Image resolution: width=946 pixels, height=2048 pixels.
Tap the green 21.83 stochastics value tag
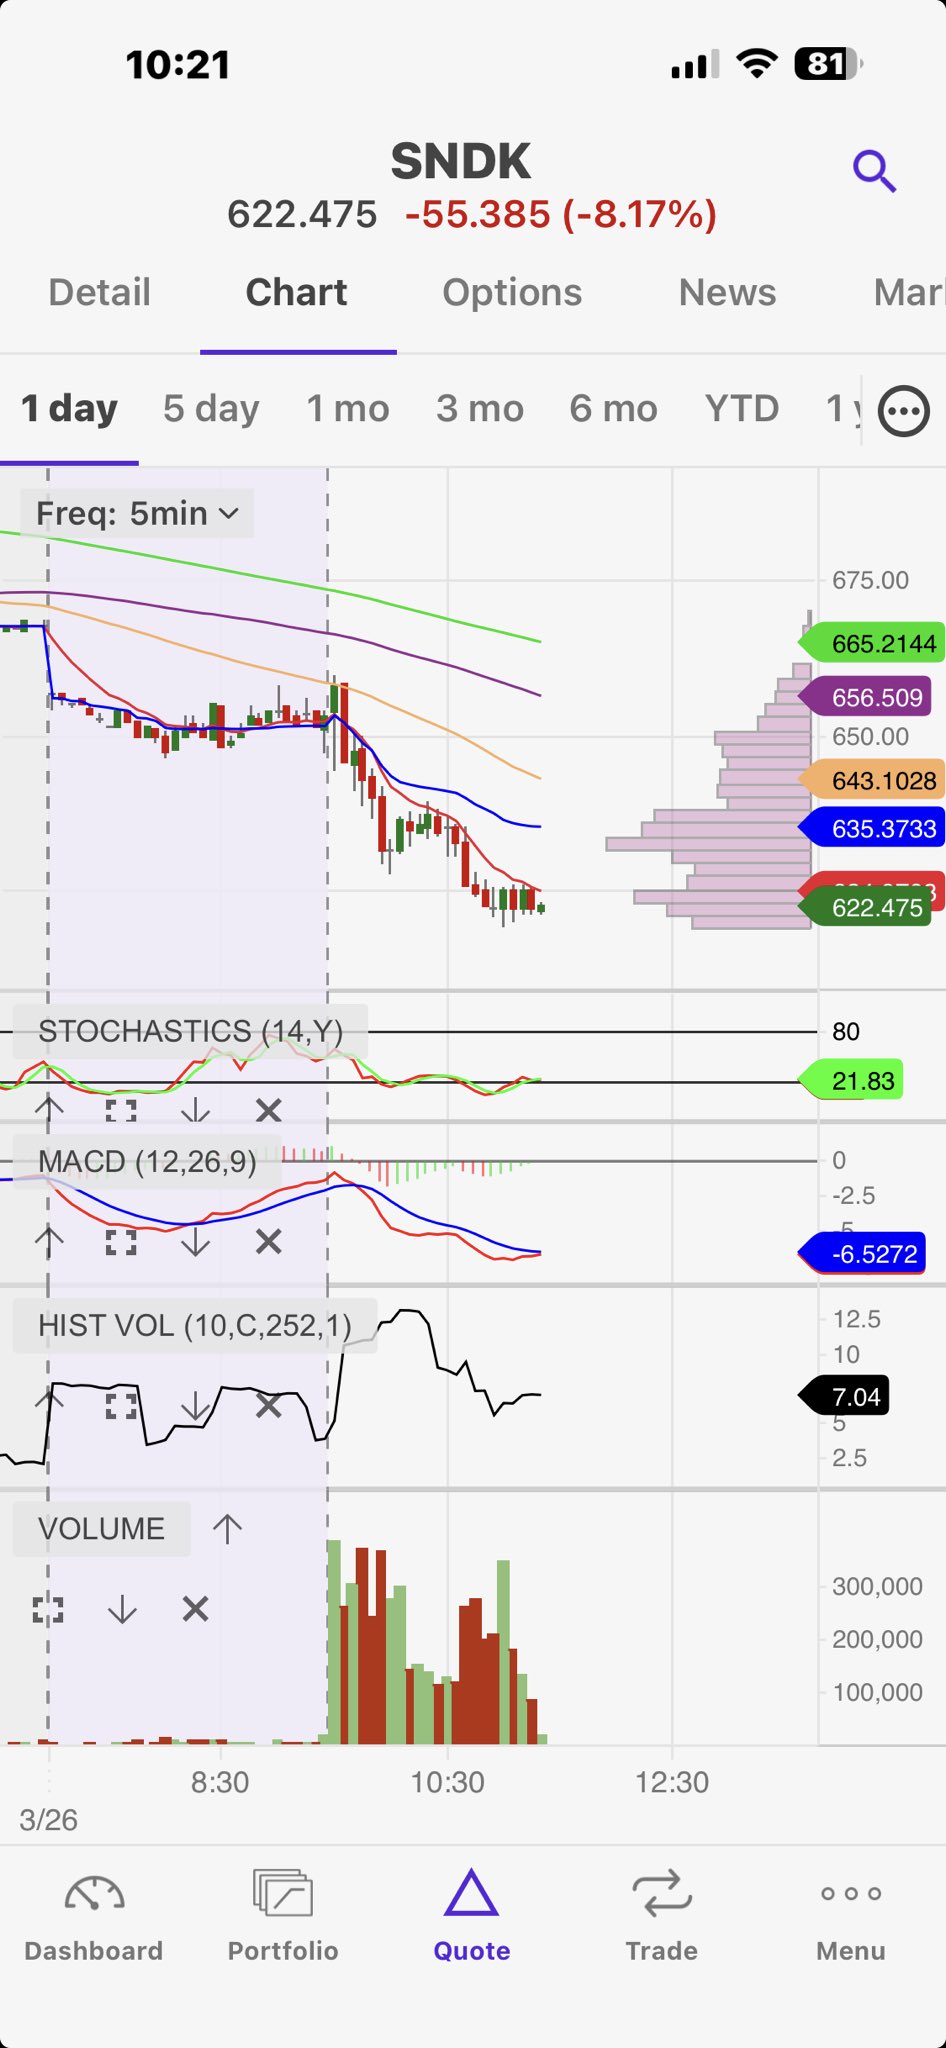tap(852, 1080)
